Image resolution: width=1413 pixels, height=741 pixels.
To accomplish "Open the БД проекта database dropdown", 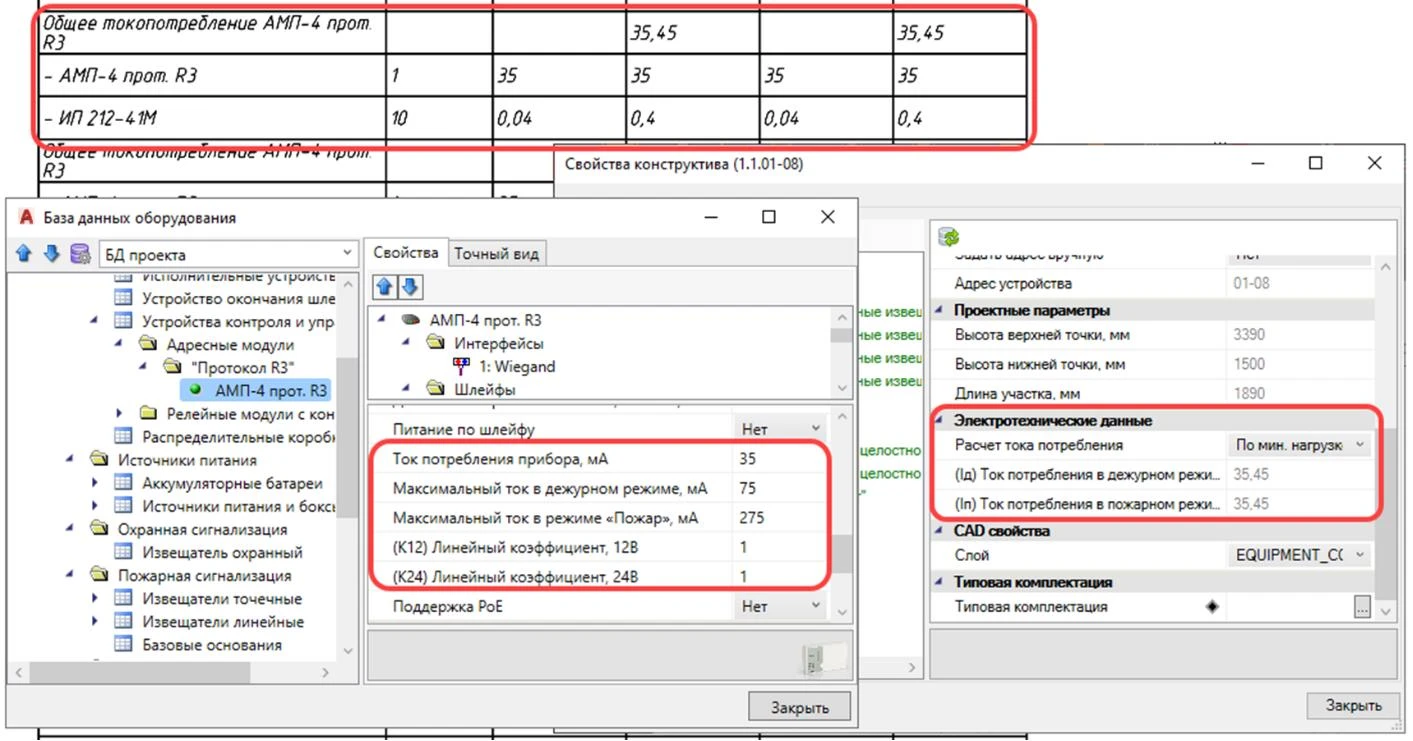I will pos(346,254).
